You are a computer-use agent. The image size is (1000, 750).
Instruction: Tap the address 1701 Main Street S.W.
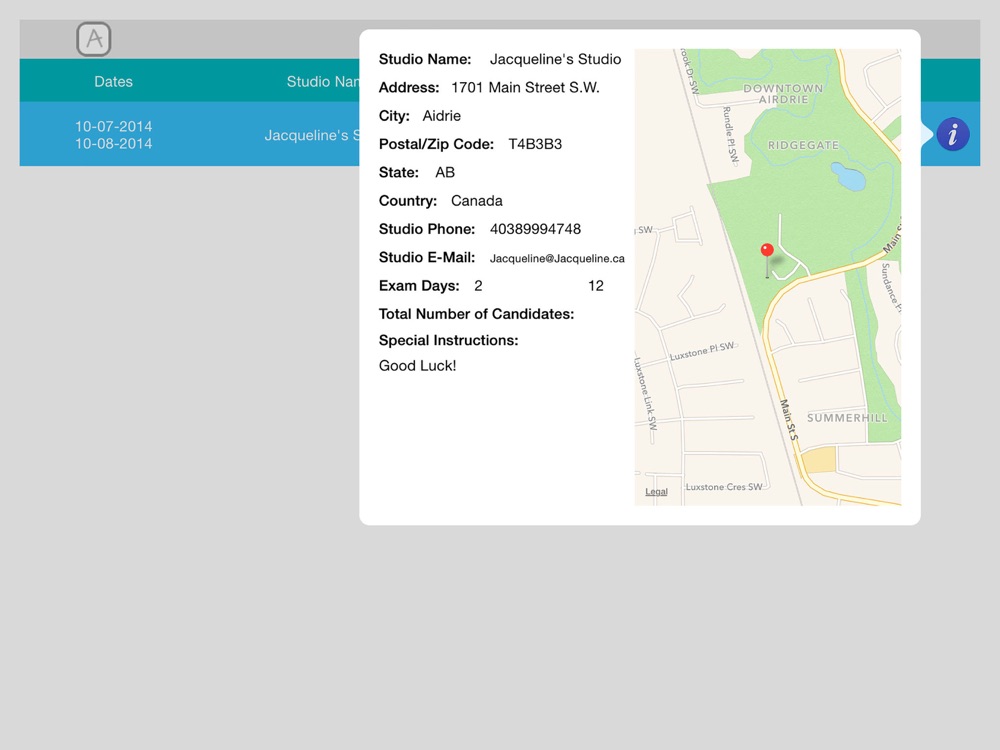(x=526, y=87)
